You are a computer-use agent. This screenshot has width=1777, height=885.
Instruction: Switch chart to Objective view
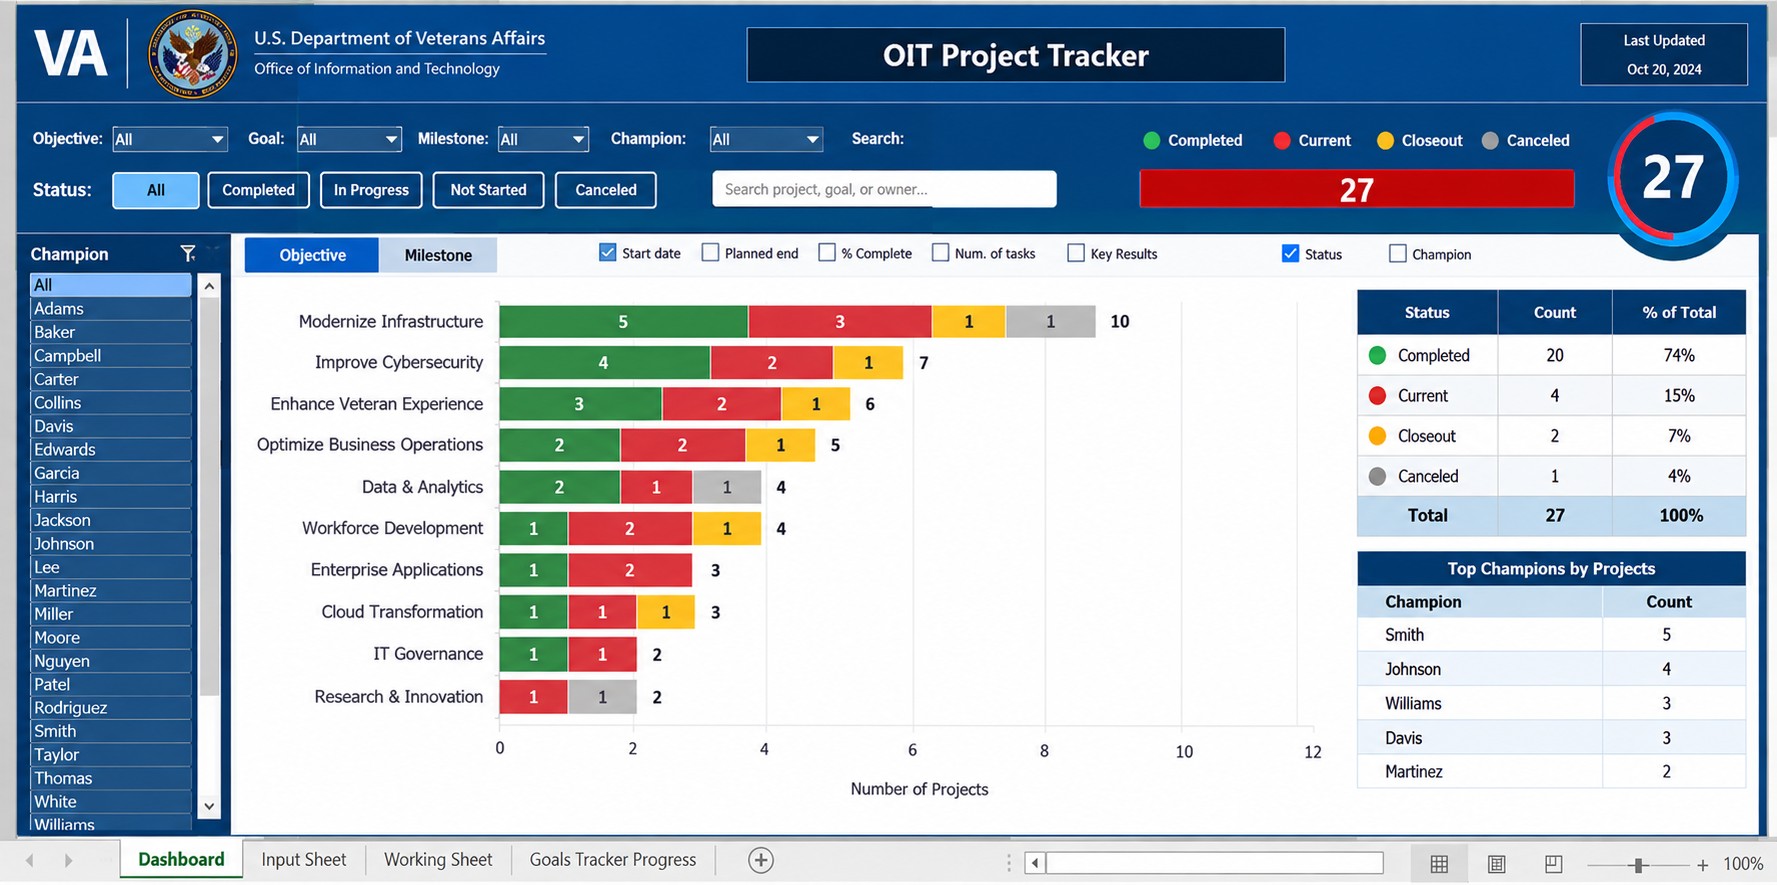[312, 255]
